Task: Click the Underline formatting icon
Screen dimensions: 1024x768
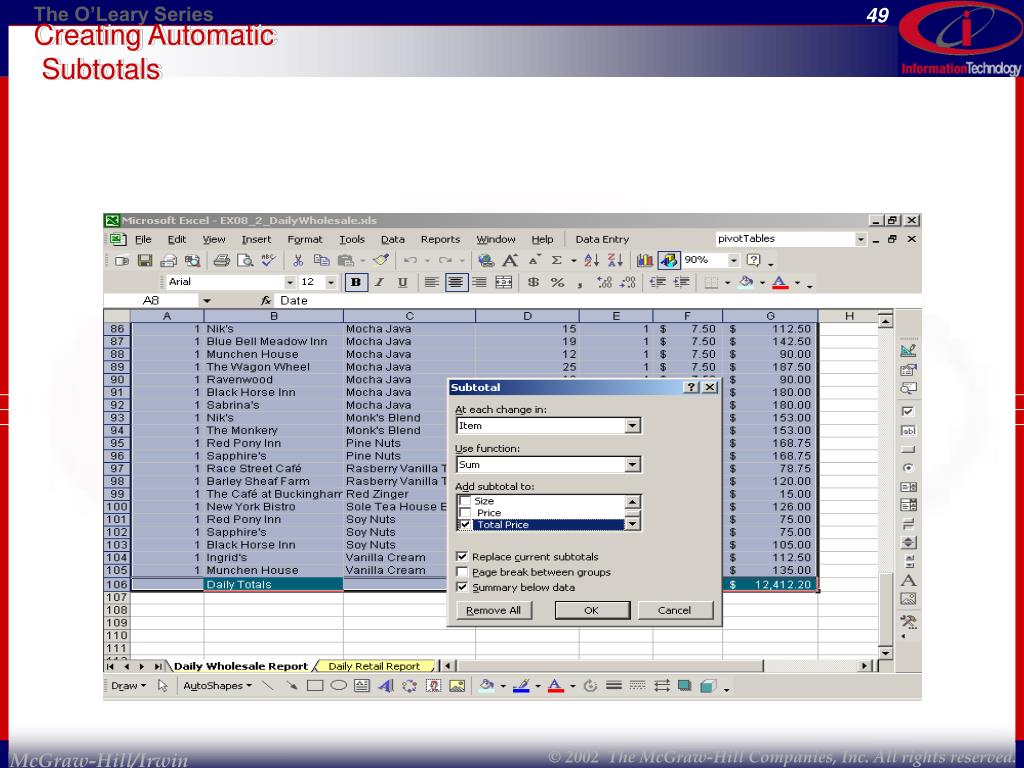Action: point(402,282)
